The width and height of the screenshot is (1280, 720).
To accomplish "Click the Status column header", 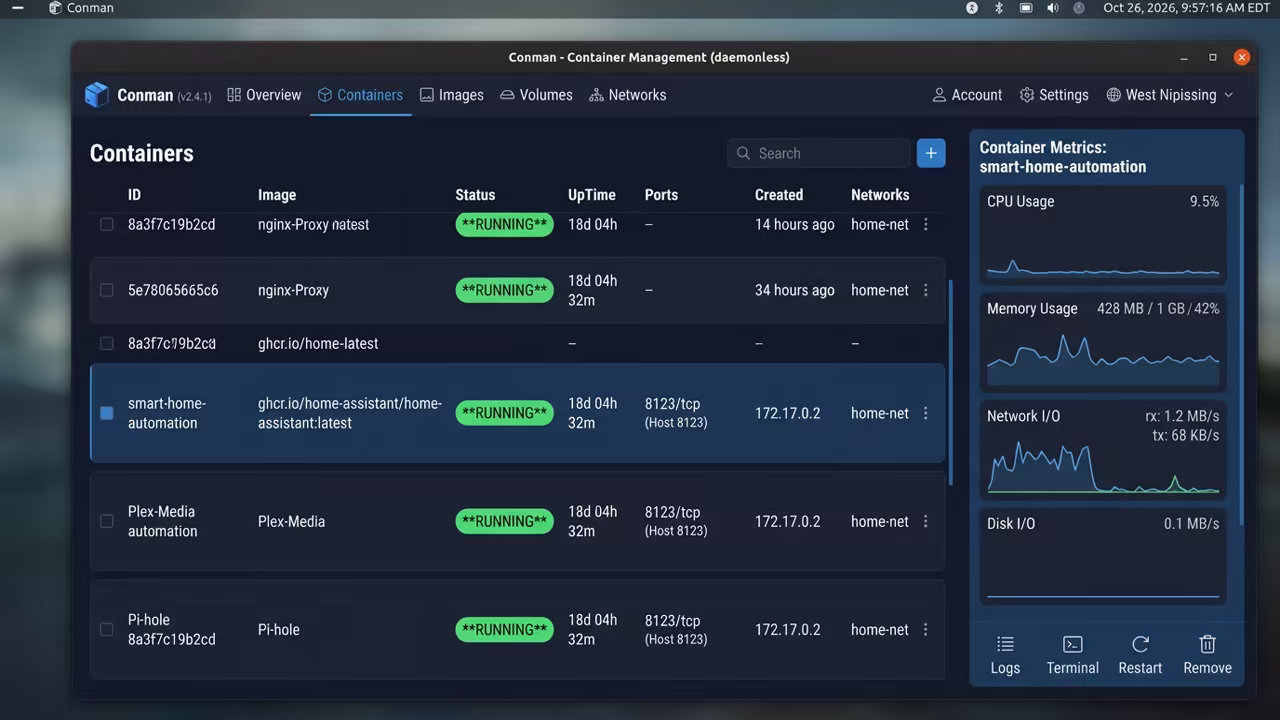I will [475, 195].
